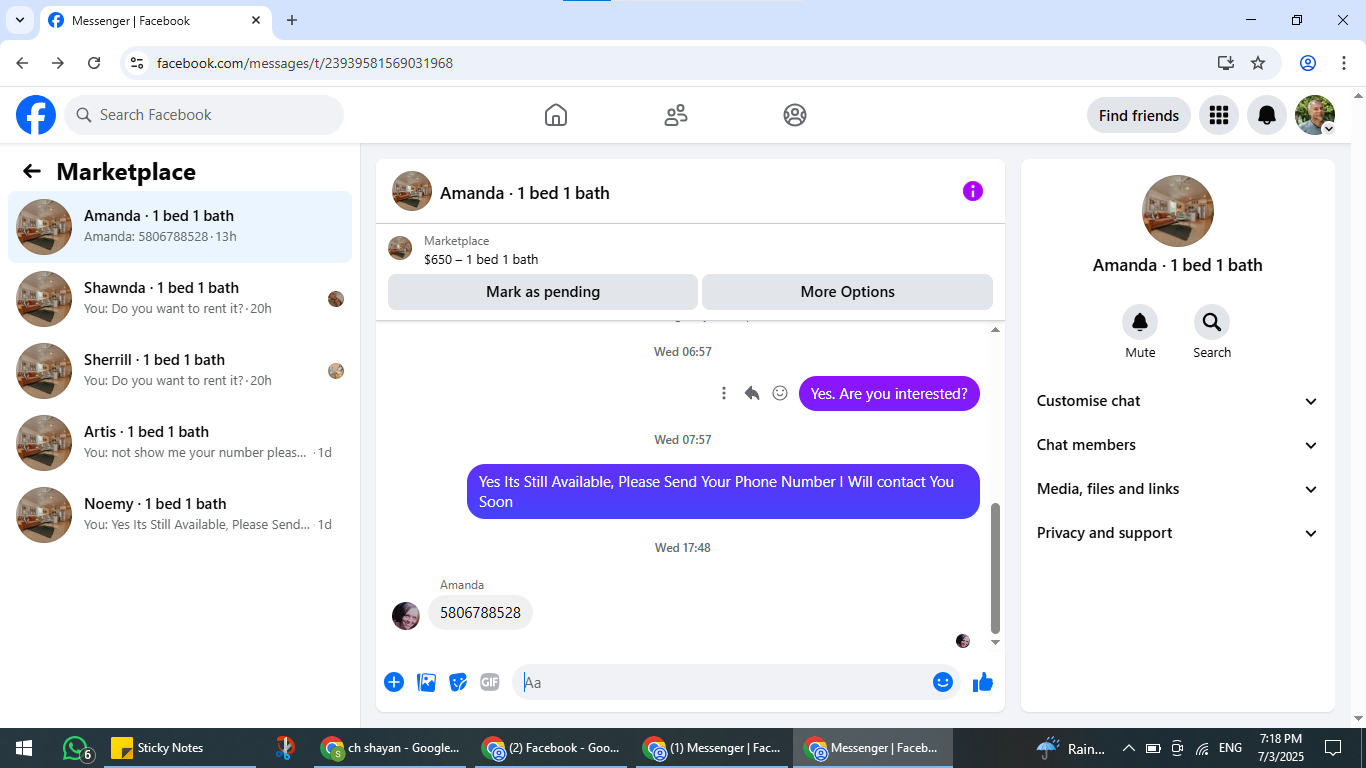This screenshot has height=768, width=1366.
Task: Open Chrome profile icon
Action: pyautogui.click(x=1308, y=63)
